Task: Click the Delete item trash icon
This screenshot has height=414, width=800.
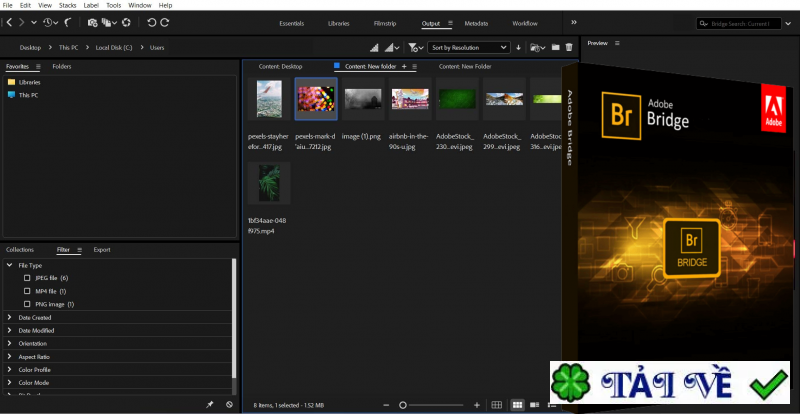Action: [569, 47]
